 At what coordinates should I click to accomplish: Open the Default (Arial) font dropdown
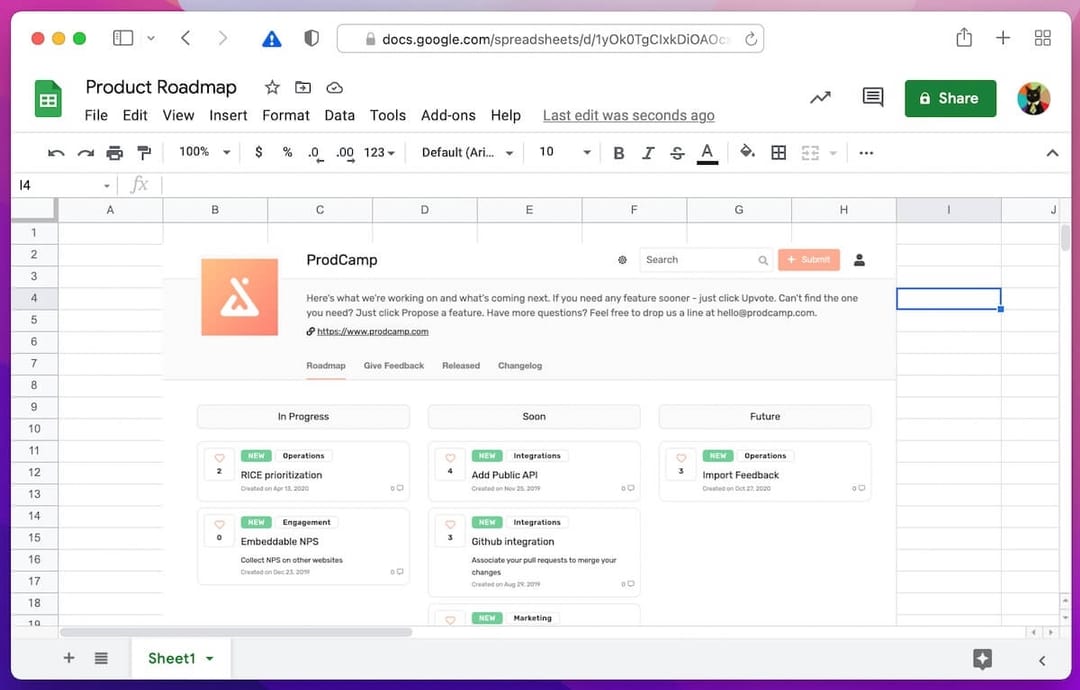[x=468, y=152]
